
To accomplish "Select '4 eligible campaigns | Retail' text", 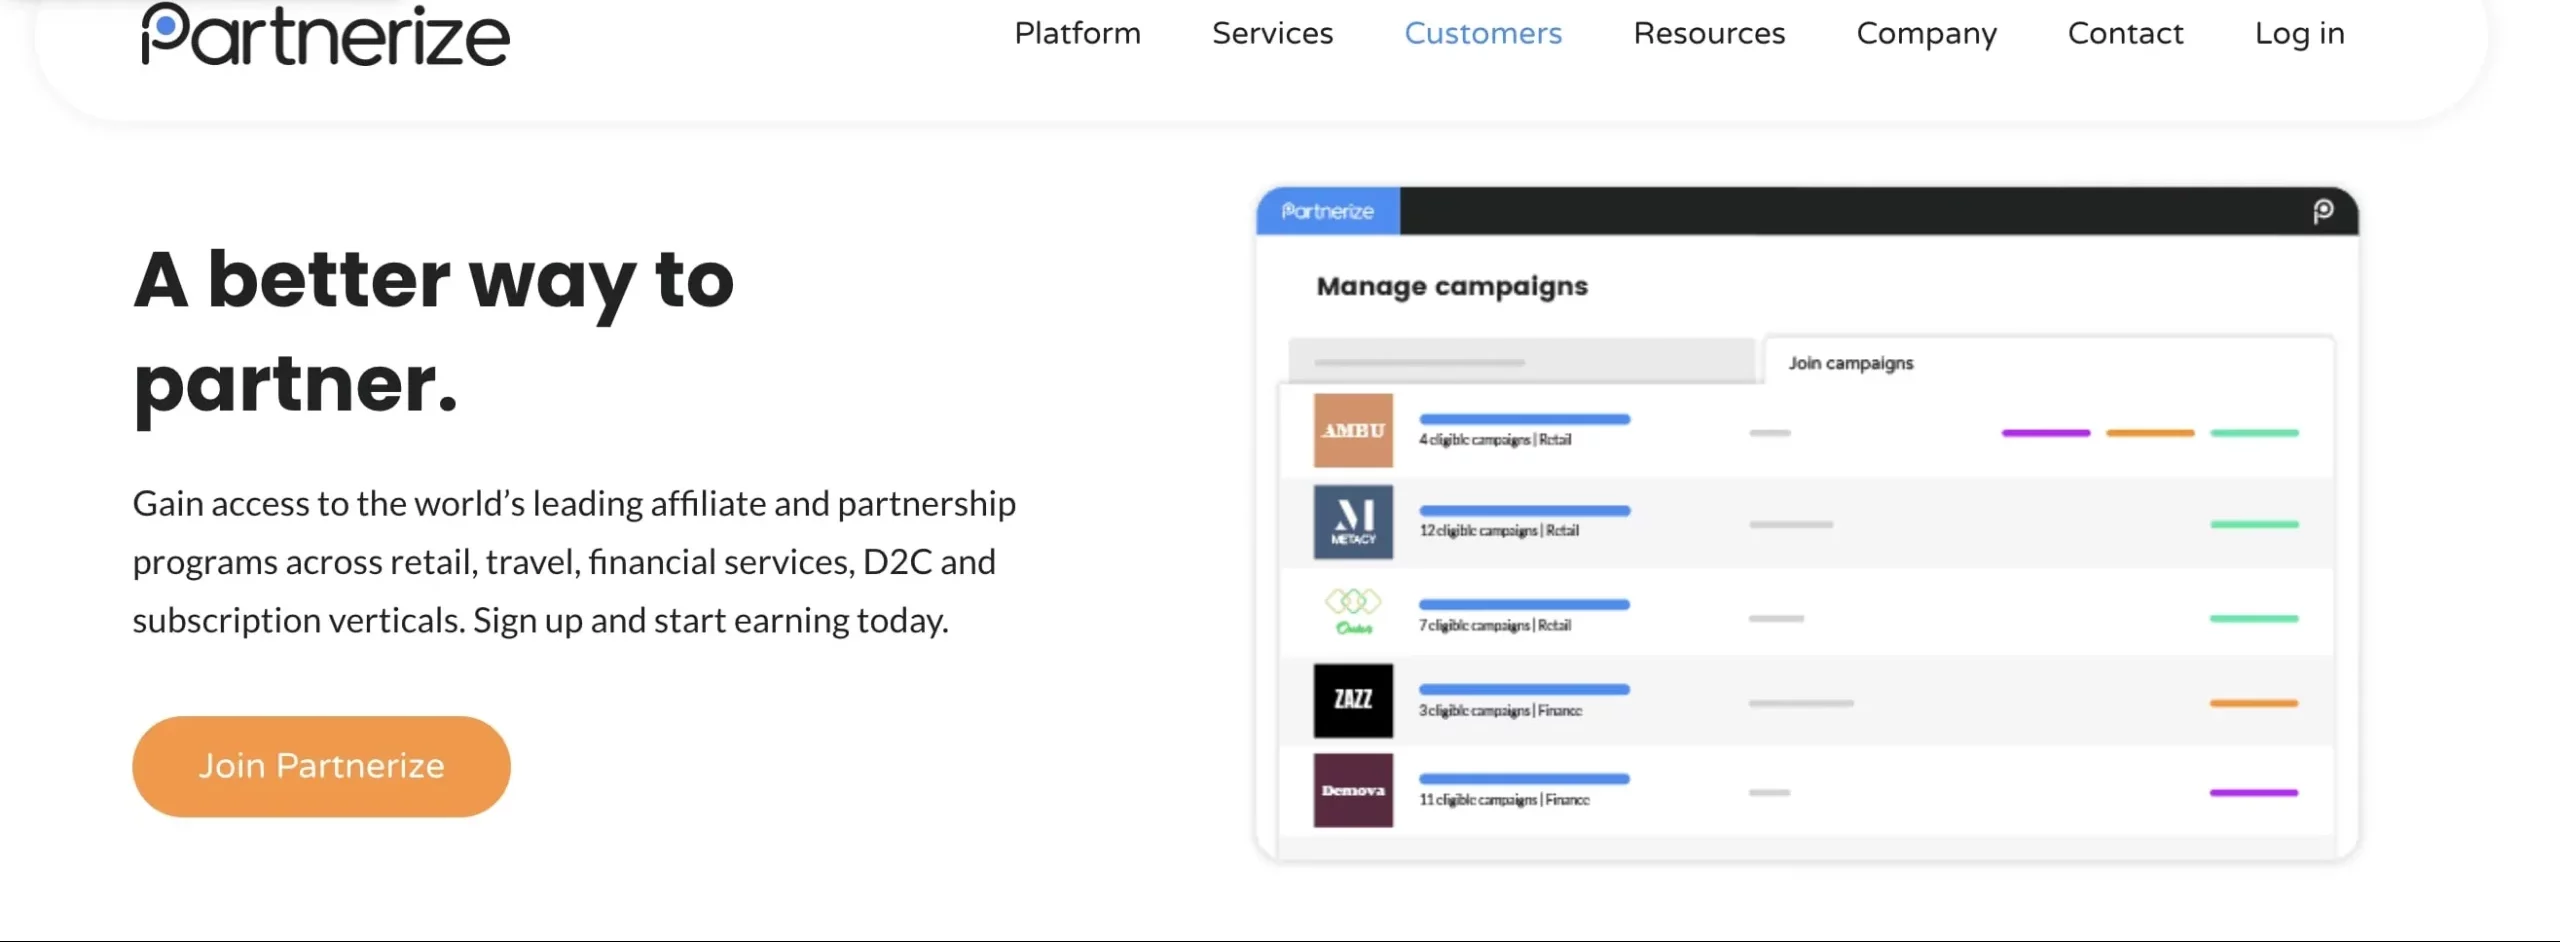I will pyautogui.click(x=1495, y=440).
